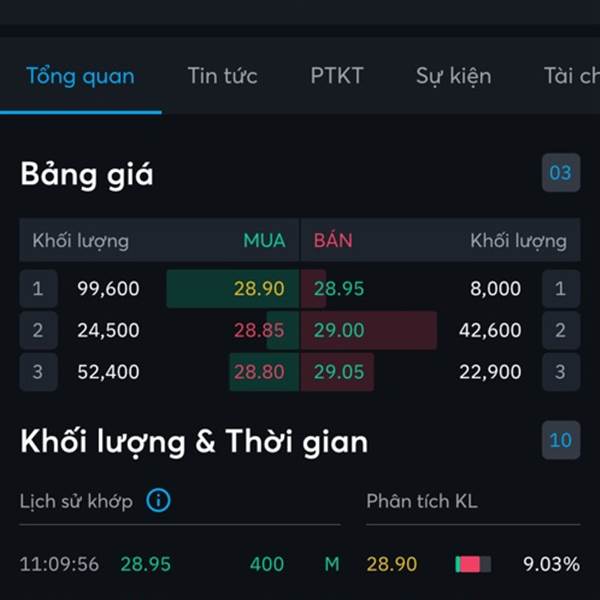Select the Phân tích KL section heading

point(422,501)
